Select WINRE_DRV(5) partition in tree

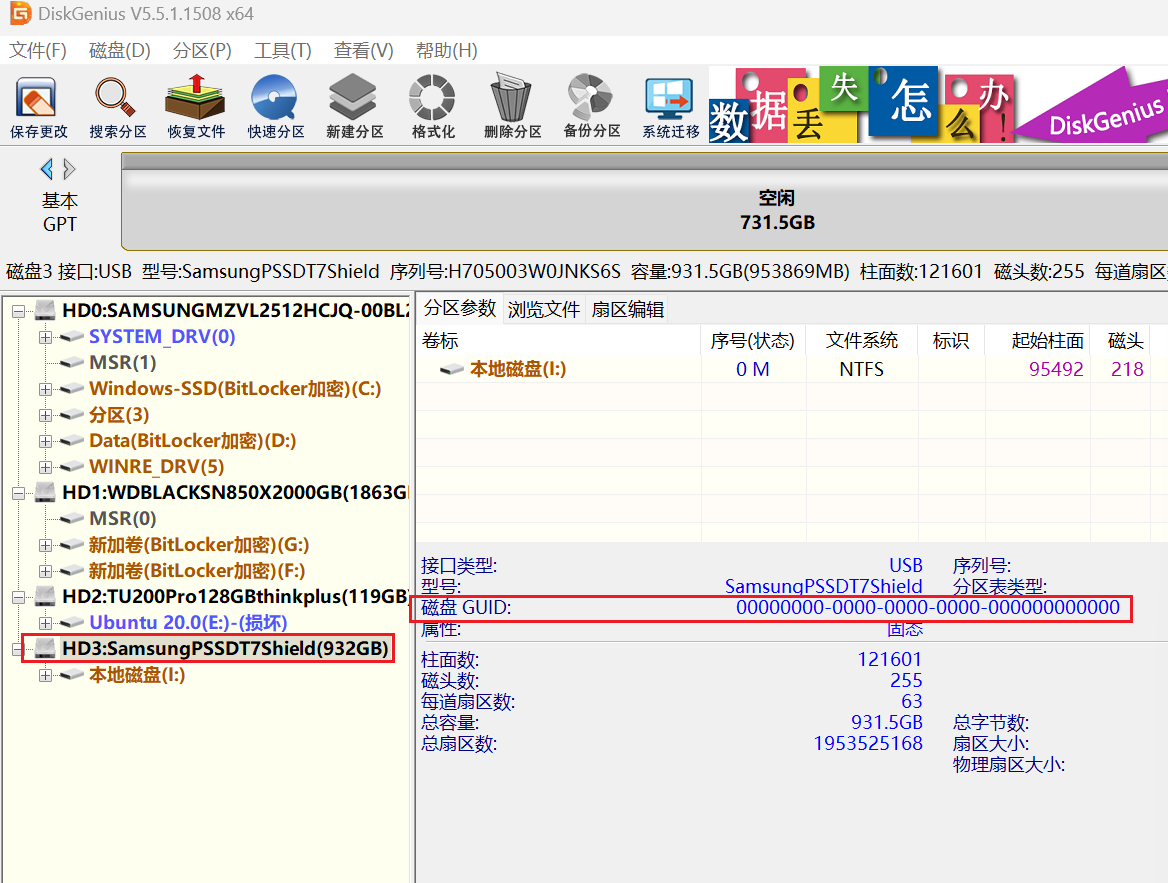tap(156, 466)
